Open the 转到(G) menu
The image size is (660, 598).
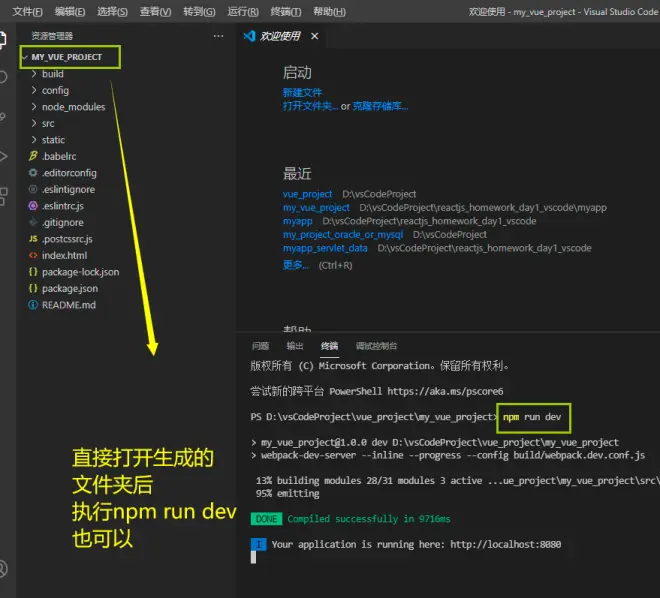coord(199,11)
